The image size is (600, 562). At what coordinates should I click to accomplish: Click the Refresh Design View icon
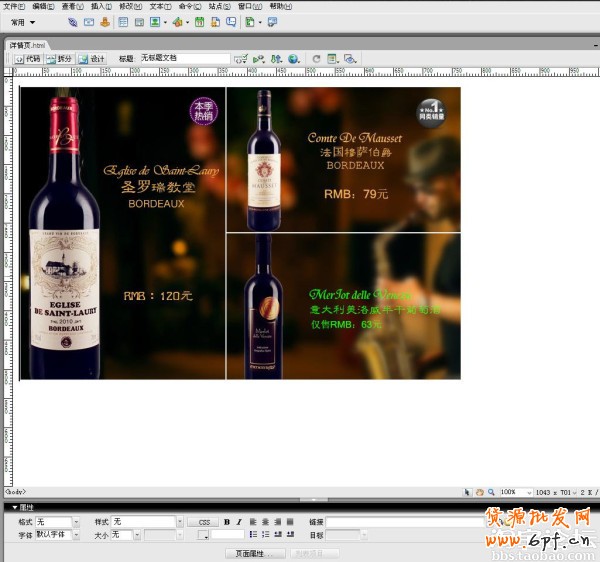point(316,59)
